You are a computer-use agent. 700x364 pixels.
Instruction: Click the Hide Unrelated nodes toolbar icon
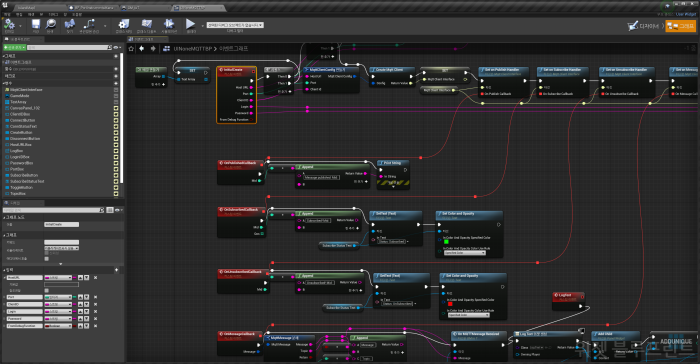tap(89, 25)
